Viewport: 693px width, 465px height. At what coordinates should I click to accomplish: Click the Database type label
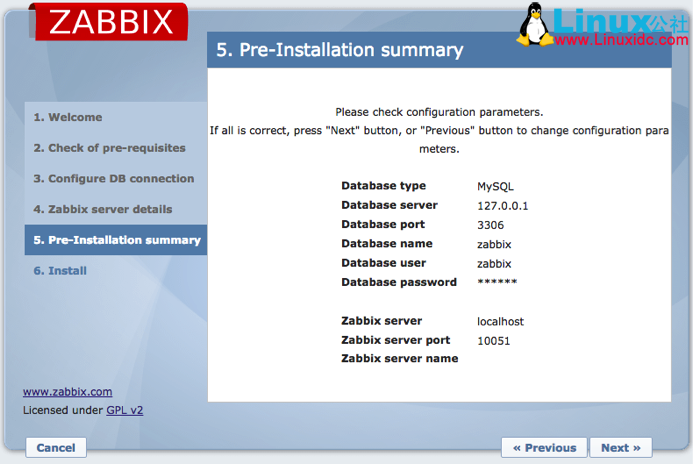coord(384,186)
